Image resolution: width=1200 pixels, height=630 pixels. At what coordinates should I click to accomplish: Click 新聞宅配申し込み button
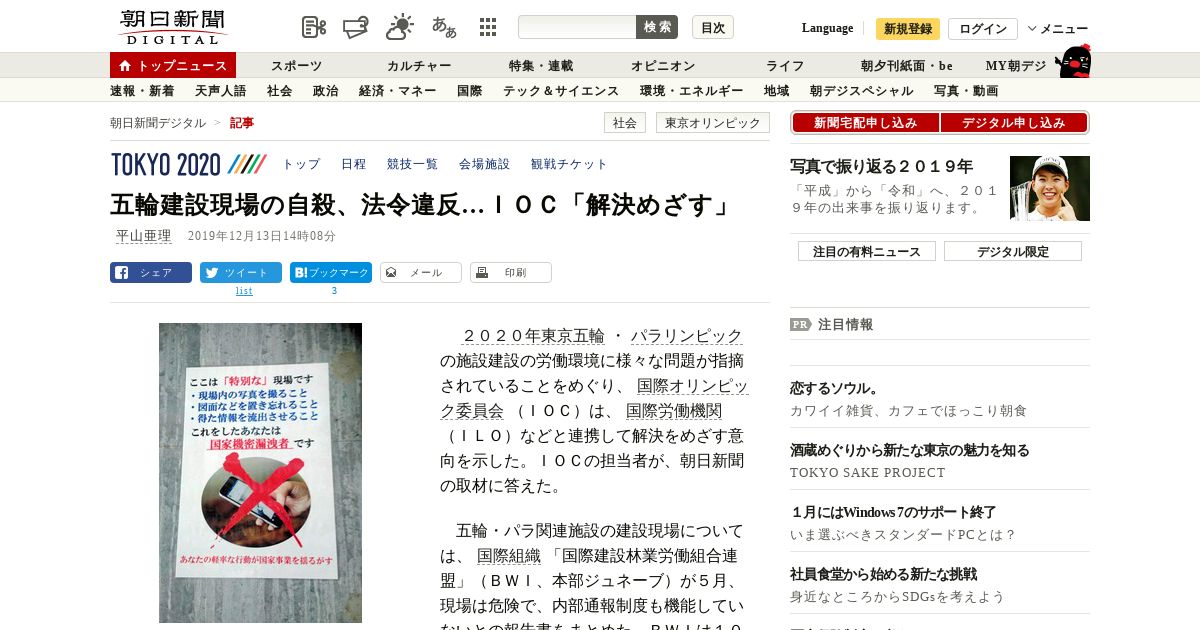[865, 122]
